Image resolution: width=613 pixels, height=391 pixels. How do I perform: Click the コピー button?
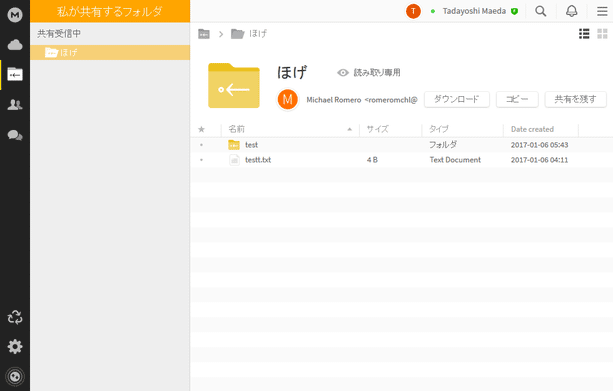click(517, 99)
